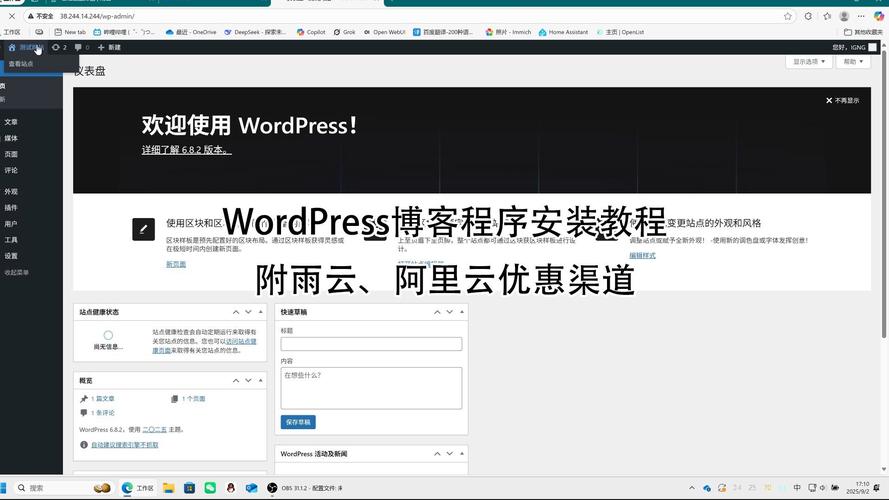Open the 新页面 link
The height and width of the screenshot is (500, 889).
point(176,264)
